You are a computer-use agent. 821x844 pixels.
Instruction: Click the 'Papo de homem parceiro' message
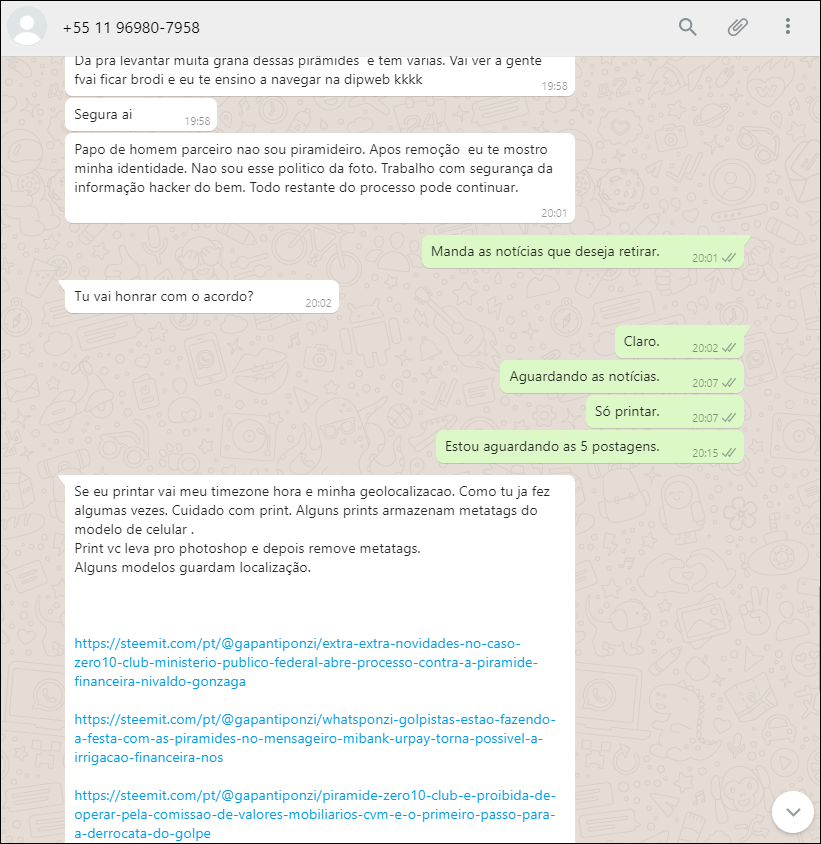pyautogui.click(x=320, y=178)
